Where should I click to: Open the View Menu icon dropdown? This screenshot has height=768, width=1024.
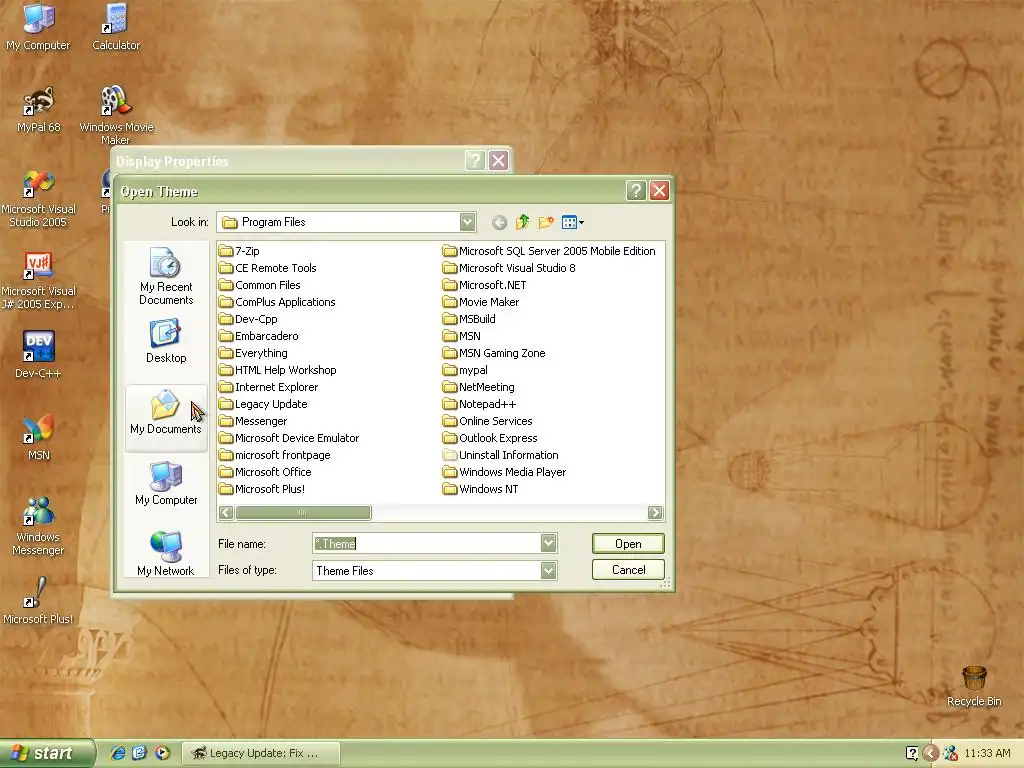(x=573, y=223)
